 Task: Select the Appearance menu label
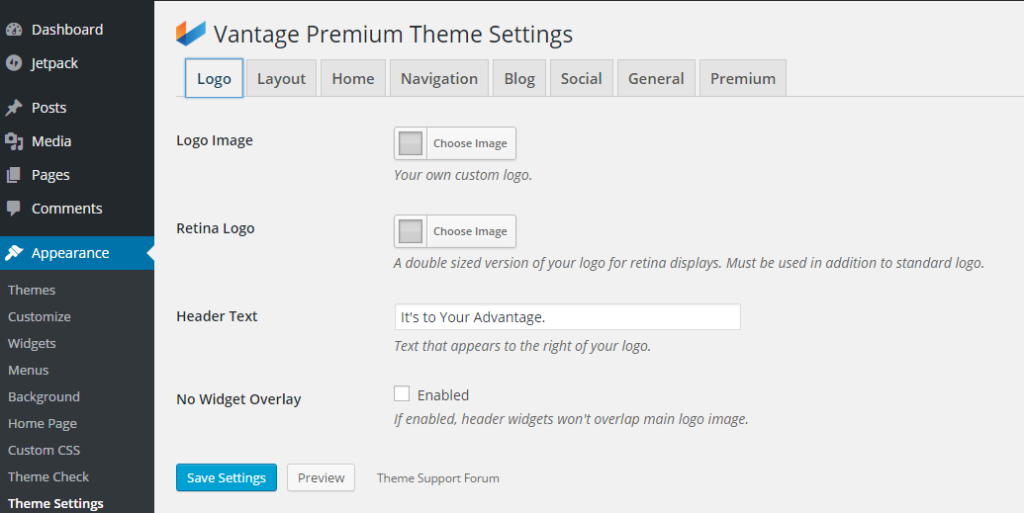(71, 253)
